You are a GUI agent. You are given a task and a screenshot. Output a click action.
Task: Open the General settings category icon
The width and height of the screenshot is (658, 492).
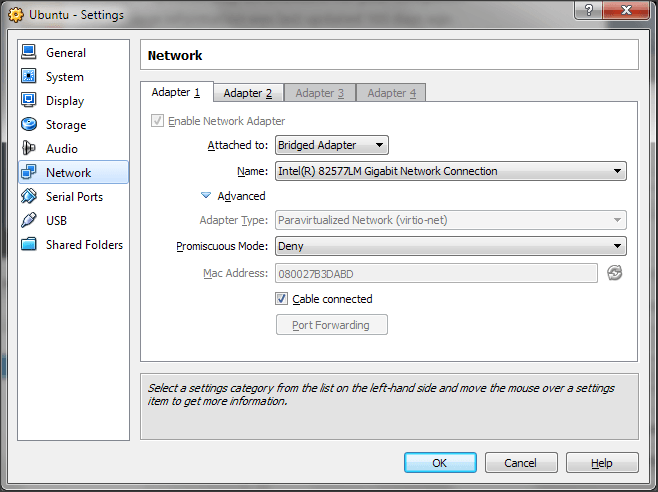[28, 52]
